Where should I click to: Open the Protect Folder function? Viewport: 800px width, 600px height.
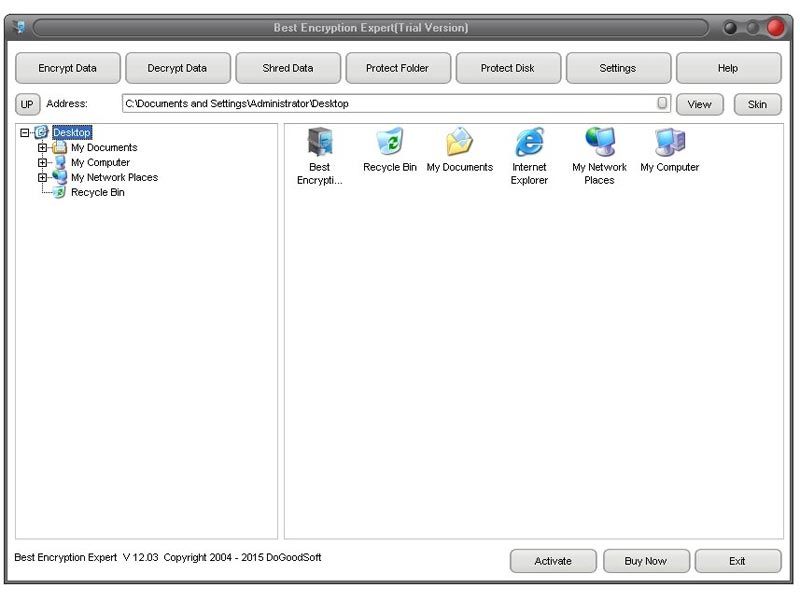pyautogui.click(x=397, y=68)
